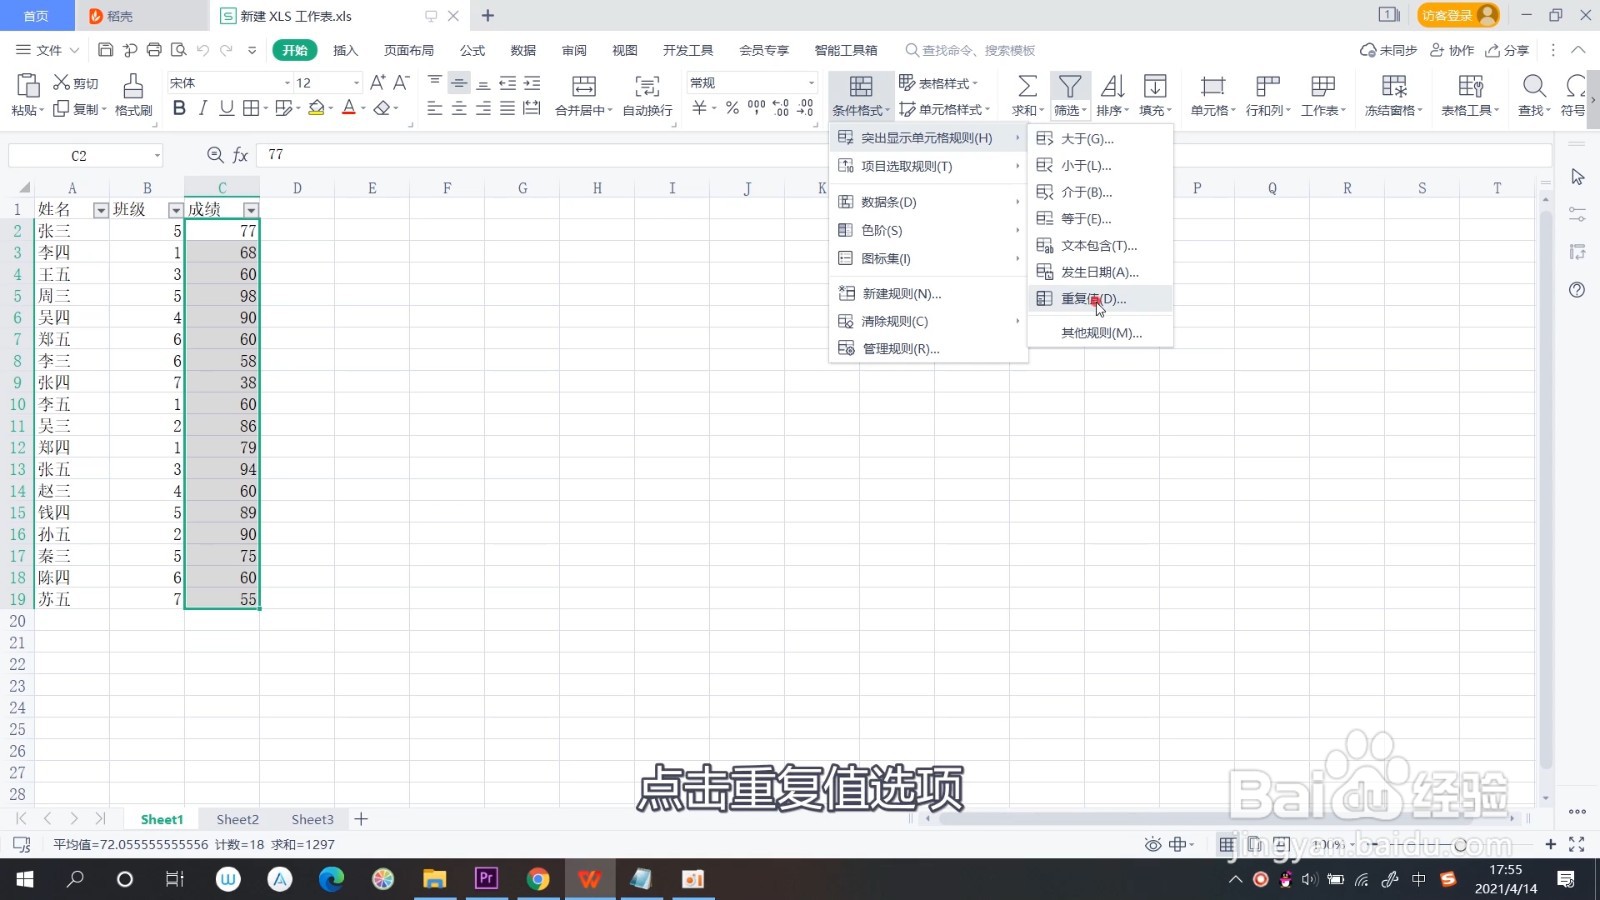Open the 冻结窗格 freeze panes icon
Viewport: 1600px width, 900px height.
click(1394, 87)
